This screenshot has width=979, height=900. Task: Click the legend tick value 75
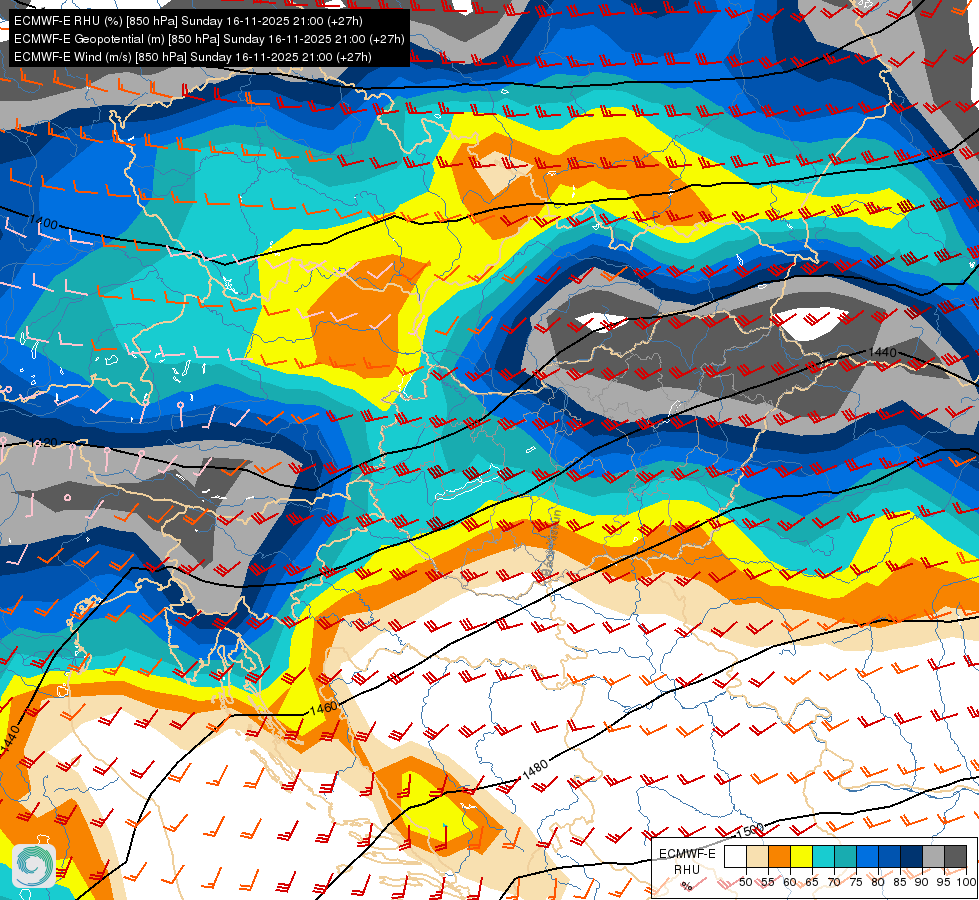(856, 883)
